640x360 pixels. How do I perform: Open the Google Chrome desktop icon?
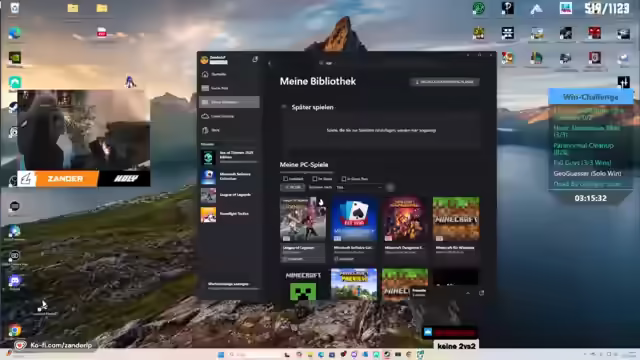(x=15, y=330)
